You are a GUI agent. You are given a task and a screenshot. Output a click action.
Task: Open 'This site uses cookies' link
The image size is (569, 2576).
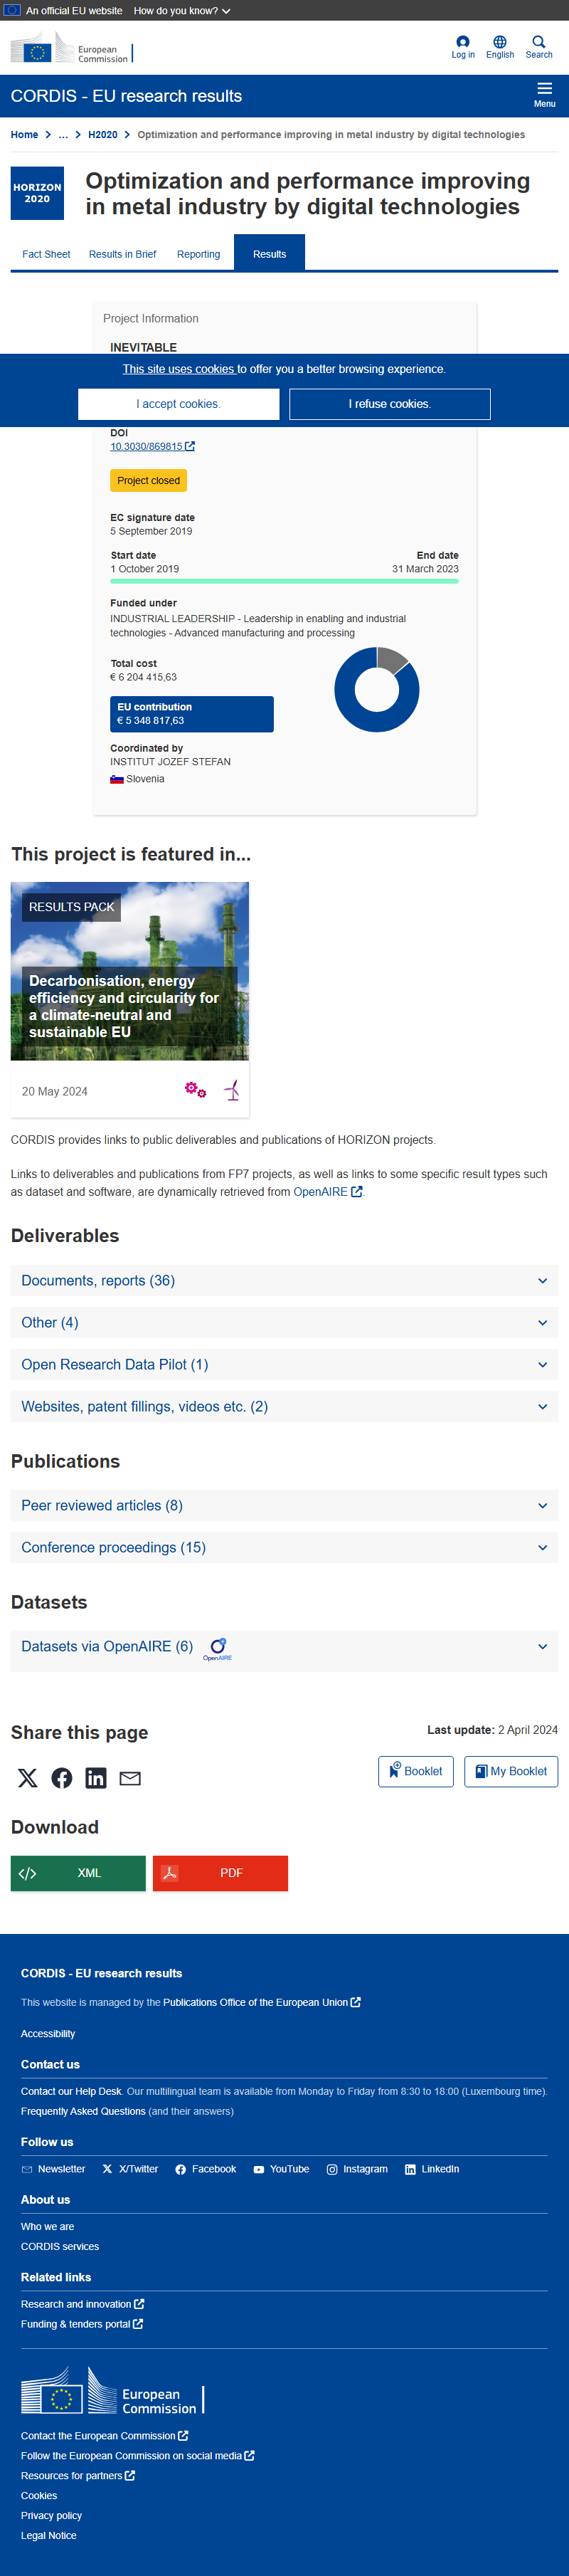(x=179, y=369)
